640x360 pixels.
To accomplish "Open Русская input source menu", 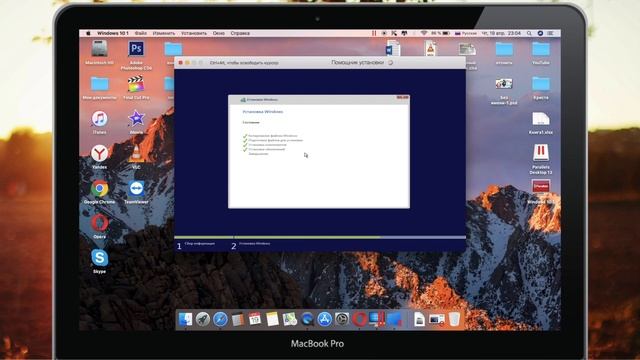I will pyautogui.click(x=466, y=33).
